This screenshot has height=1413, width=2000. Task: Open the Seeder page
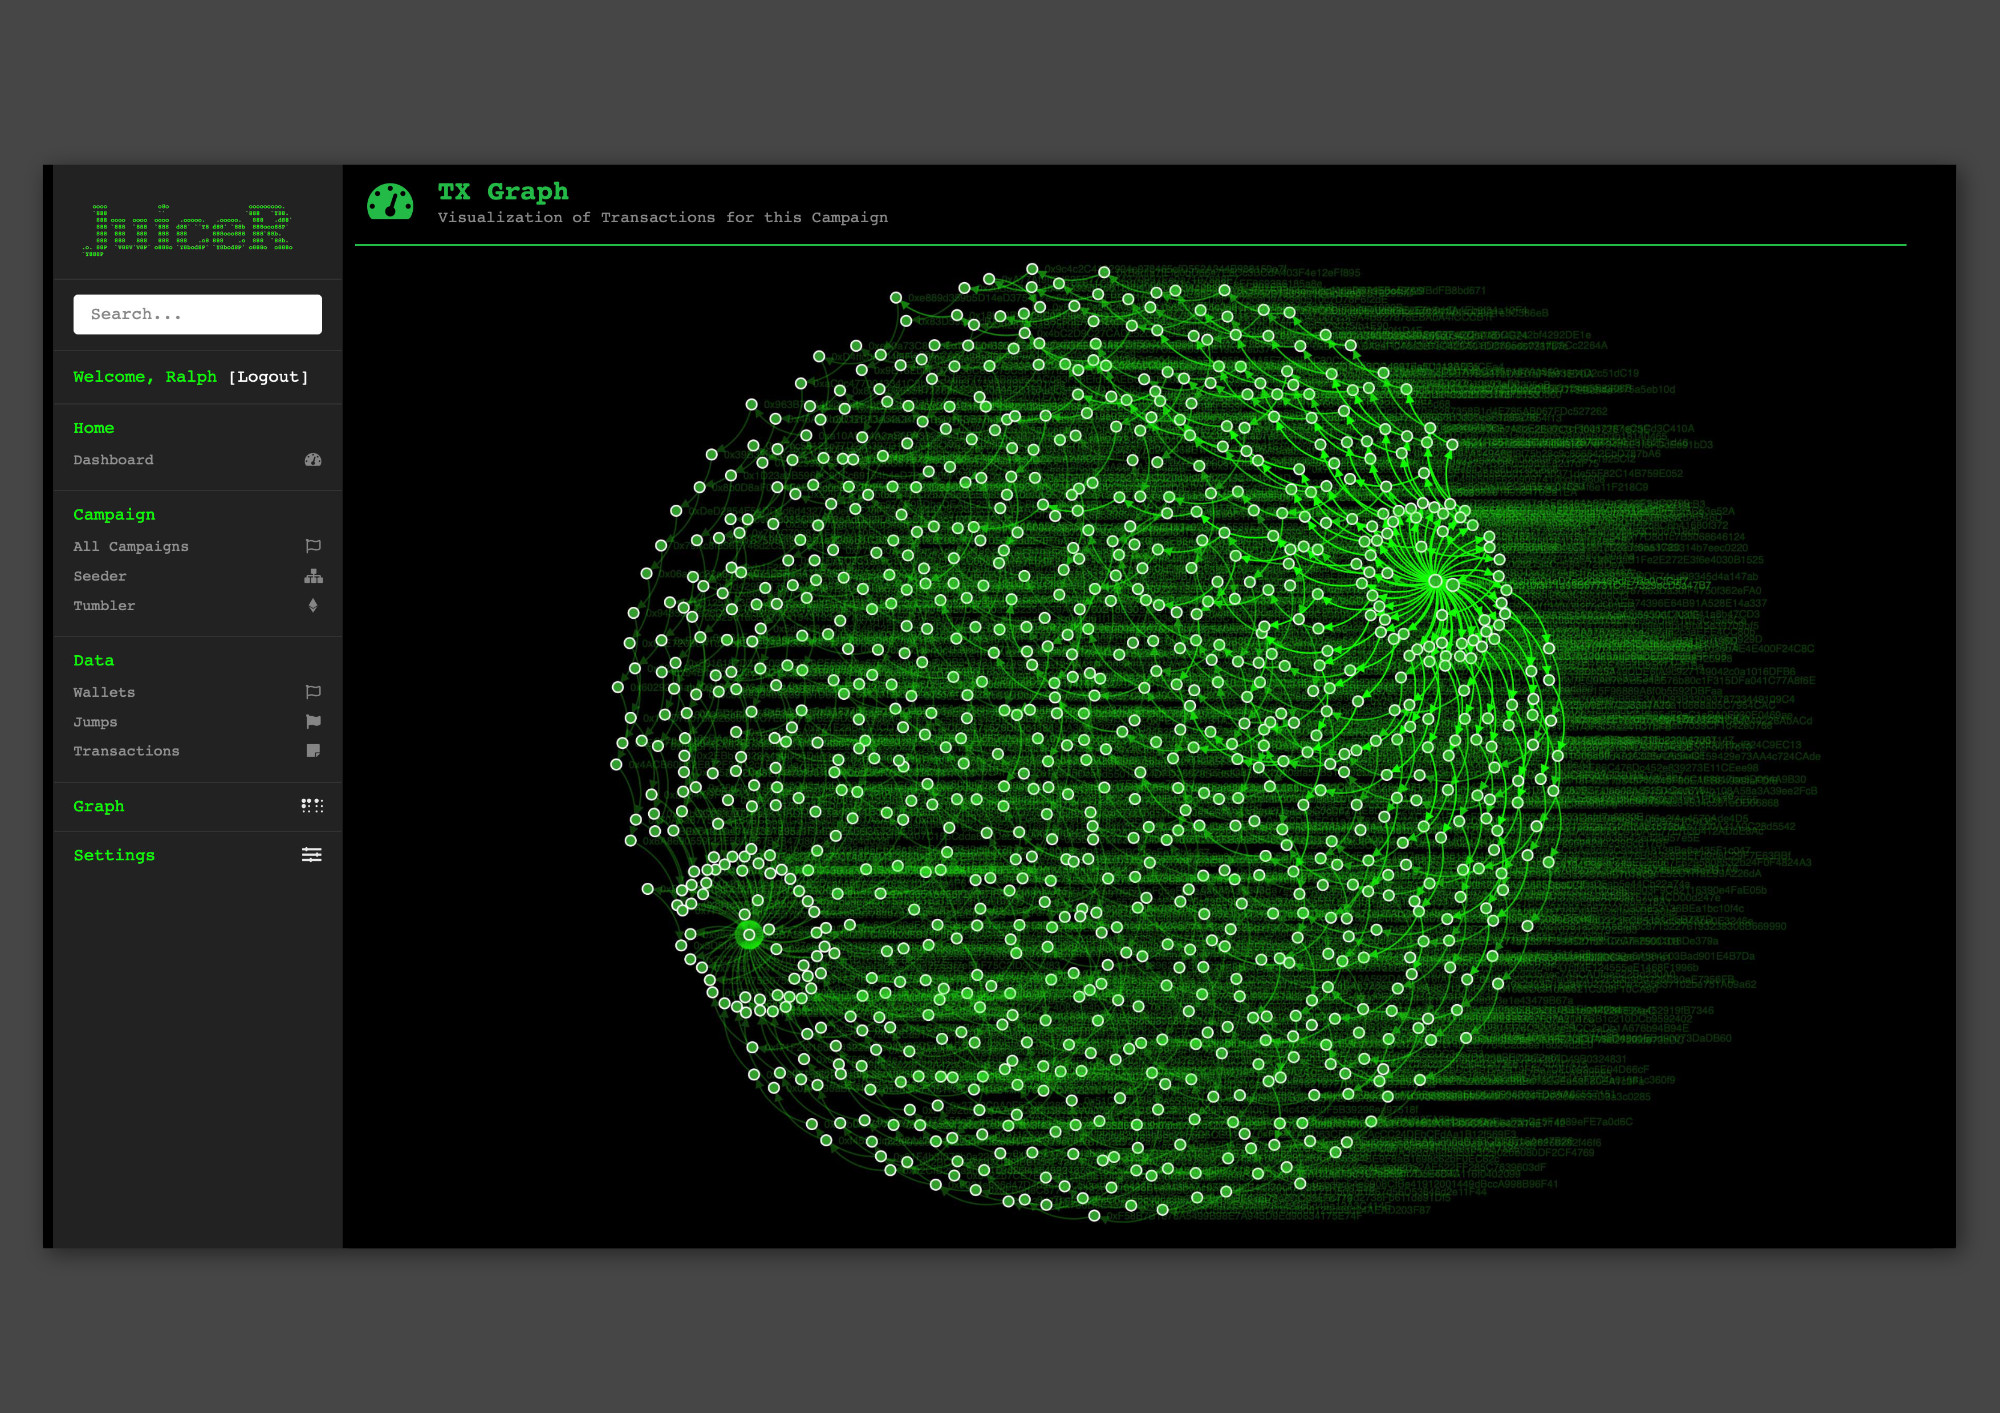[100, 576]
